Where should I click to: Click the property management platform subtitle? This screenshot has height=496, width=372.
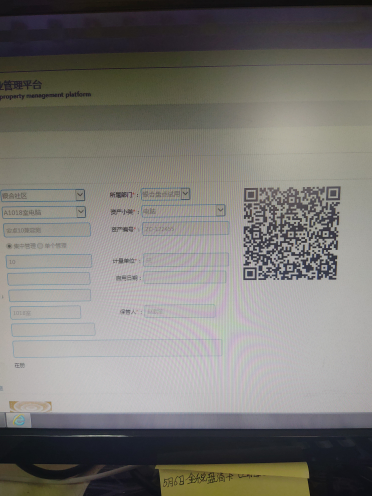(x=45, y=96)
